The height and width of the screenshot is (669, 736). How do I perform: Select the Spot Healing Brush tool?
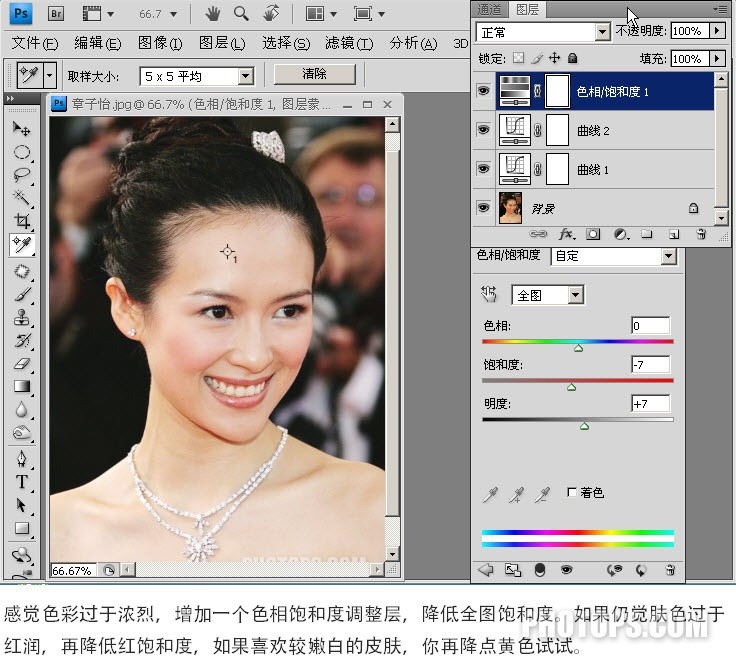tap(21, 271)
